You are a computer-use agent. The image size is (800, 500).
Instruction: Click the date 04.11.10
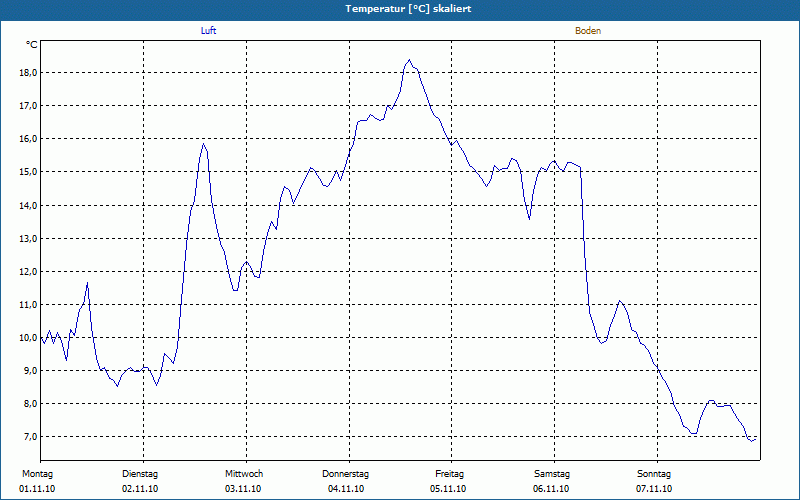click(x=346, y=489)
